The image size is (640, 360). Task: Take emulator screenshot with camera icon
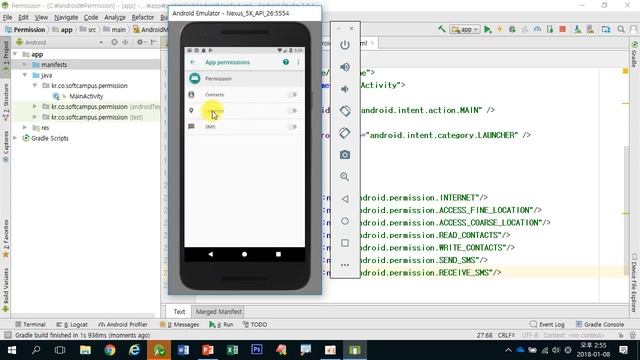coord(345,155)
